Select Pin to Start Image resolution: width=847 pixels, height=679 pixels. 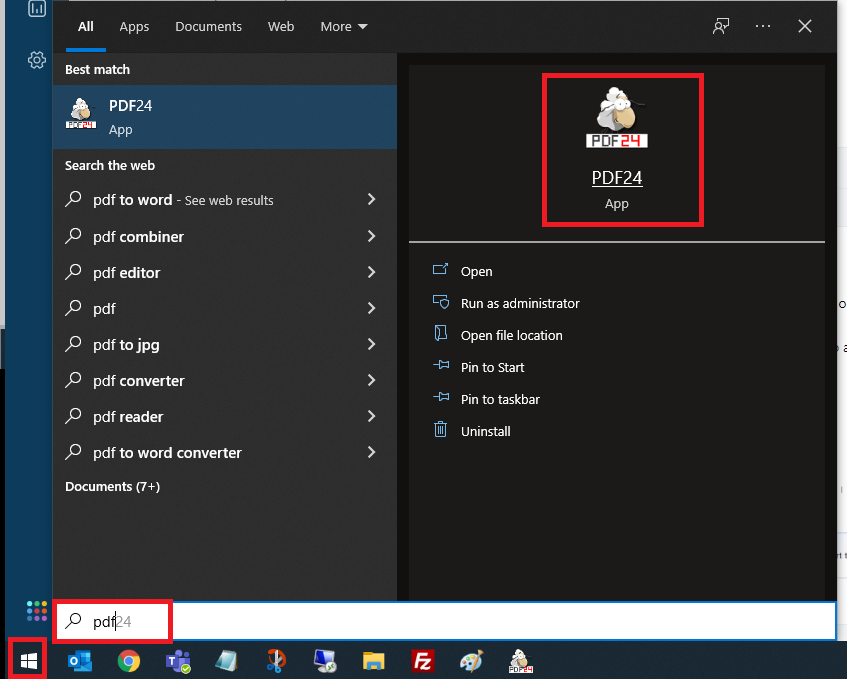[492, 367]
